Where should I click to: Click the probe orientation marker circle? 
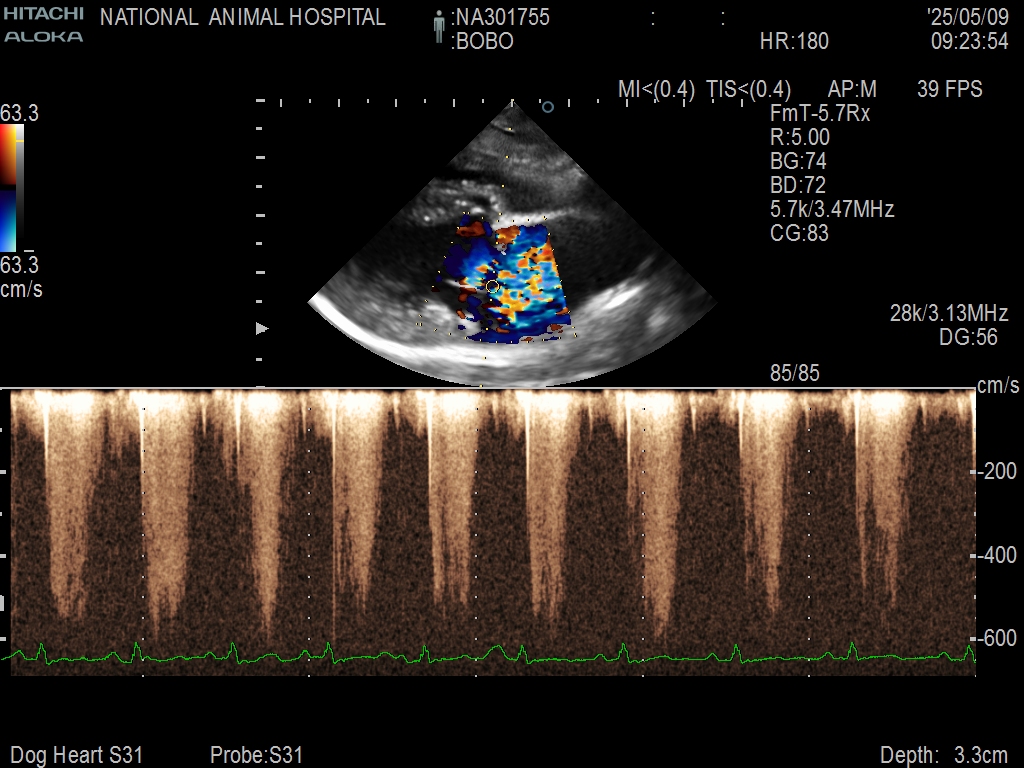pos(547,106)
